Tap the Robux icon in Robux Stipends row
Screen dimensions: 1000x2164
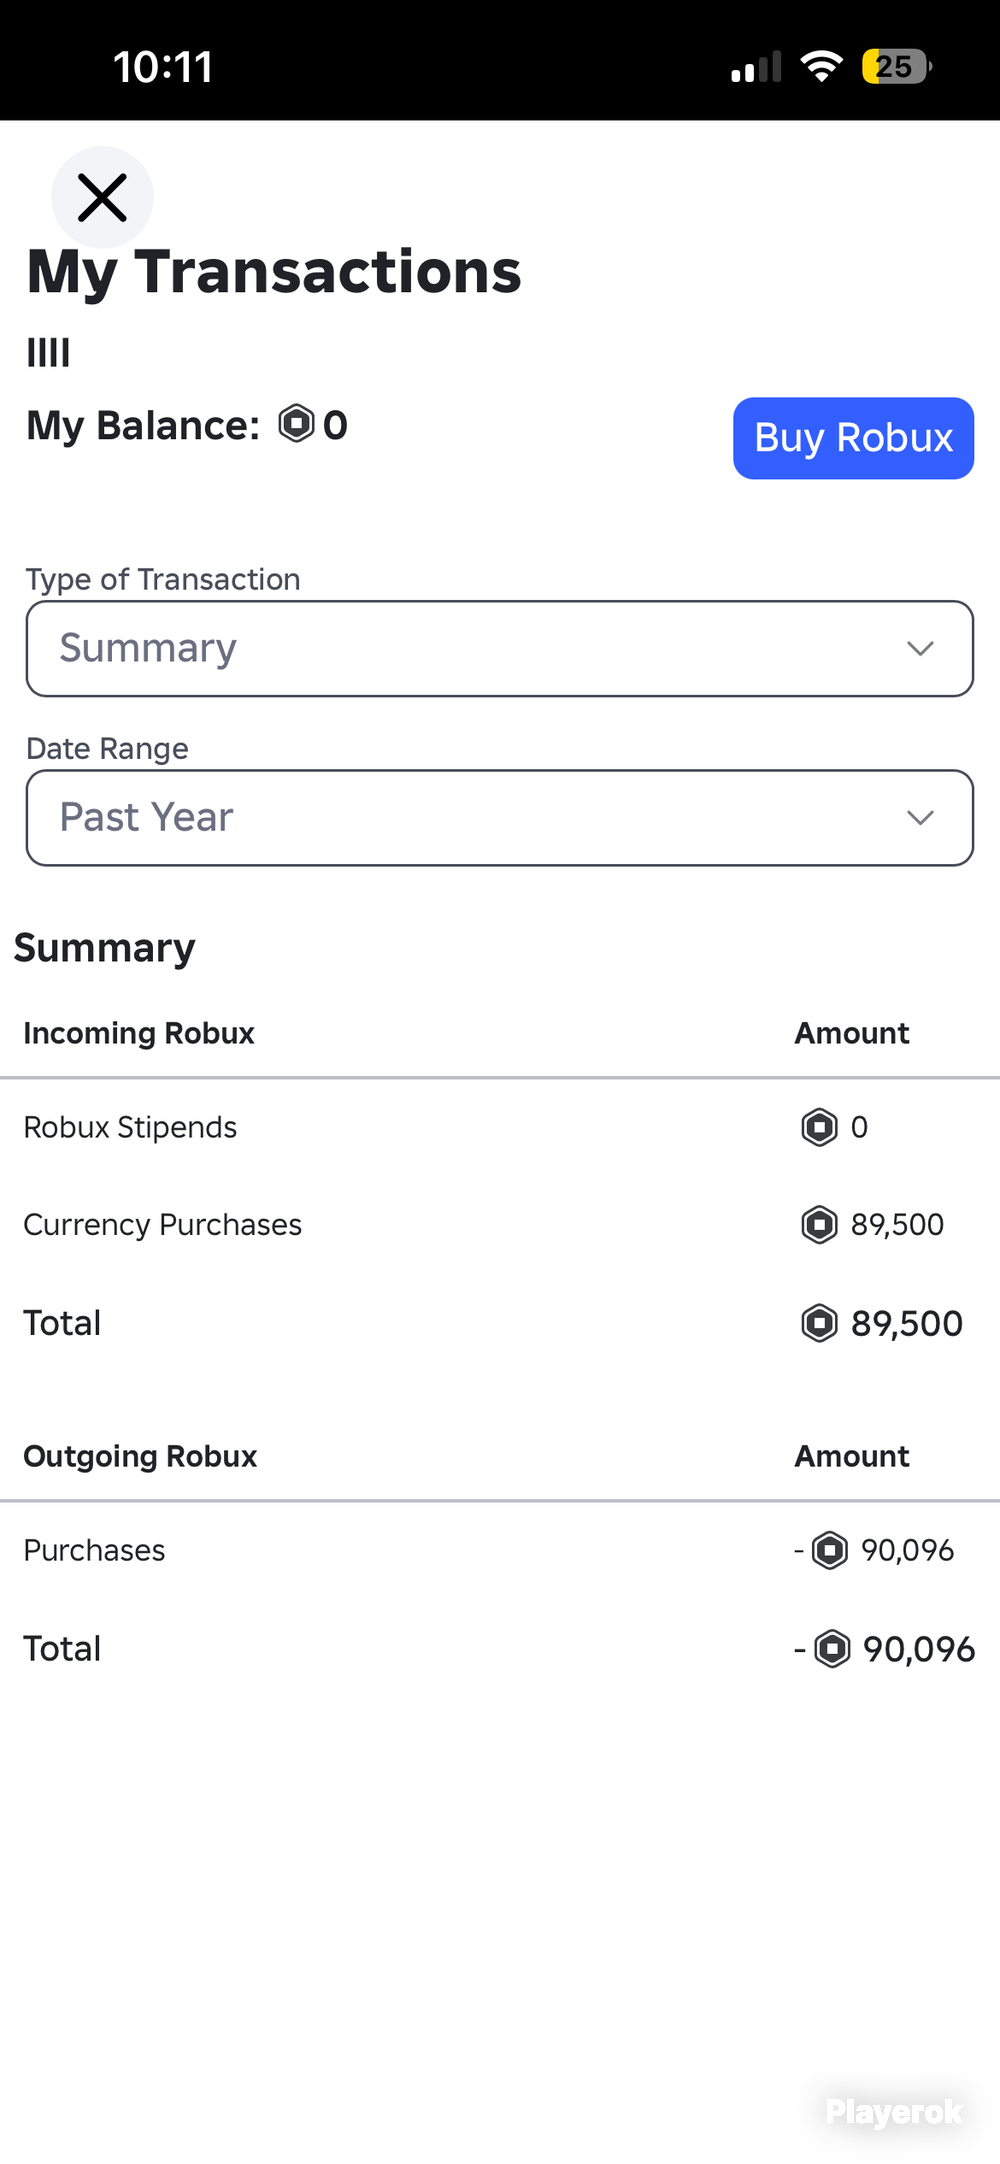coord(819,1127)
